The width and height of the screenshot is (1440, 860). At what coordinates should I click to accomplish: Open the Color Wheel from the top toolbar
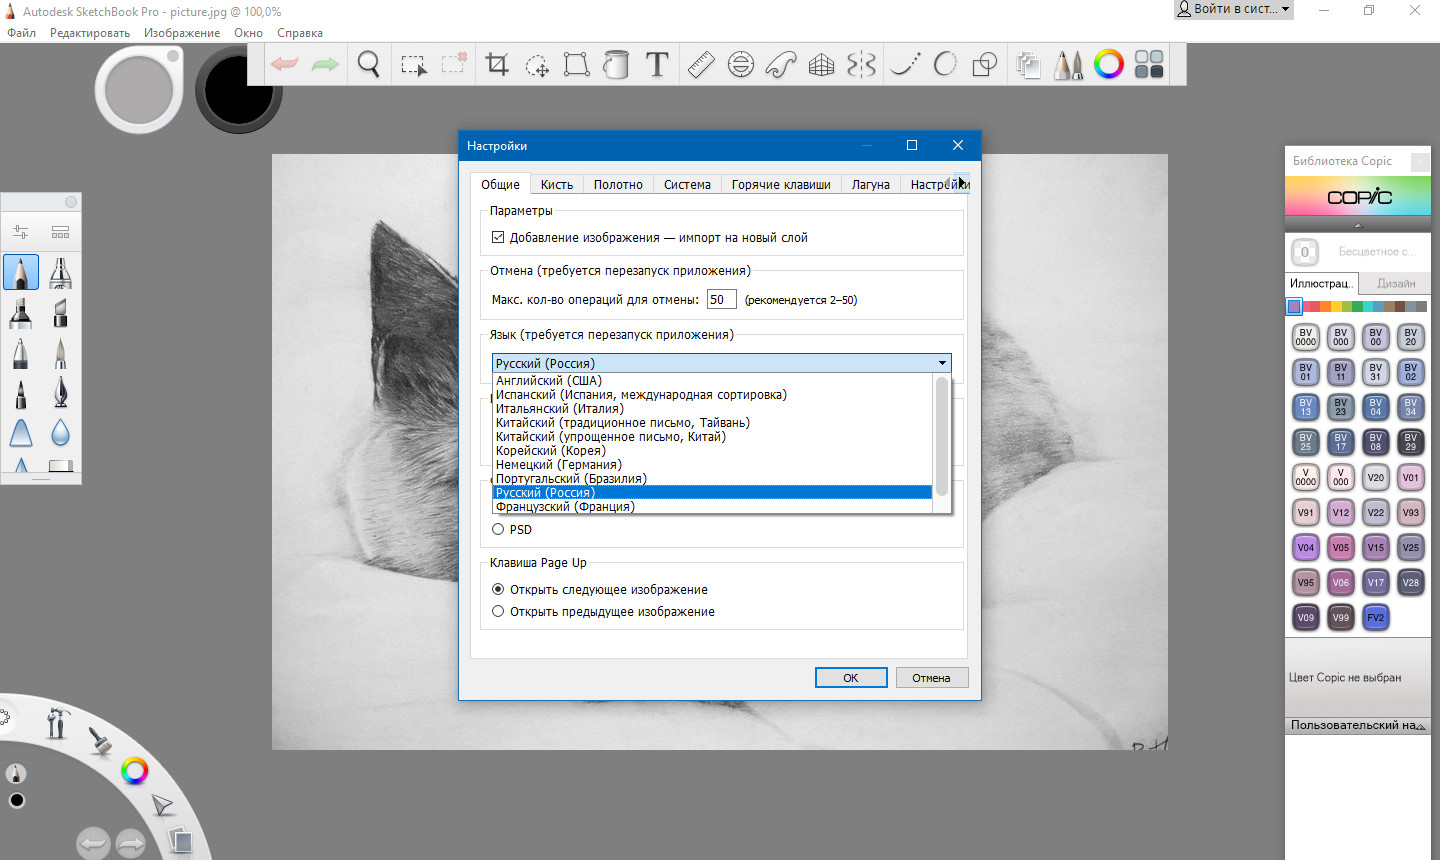[1109, 65]
